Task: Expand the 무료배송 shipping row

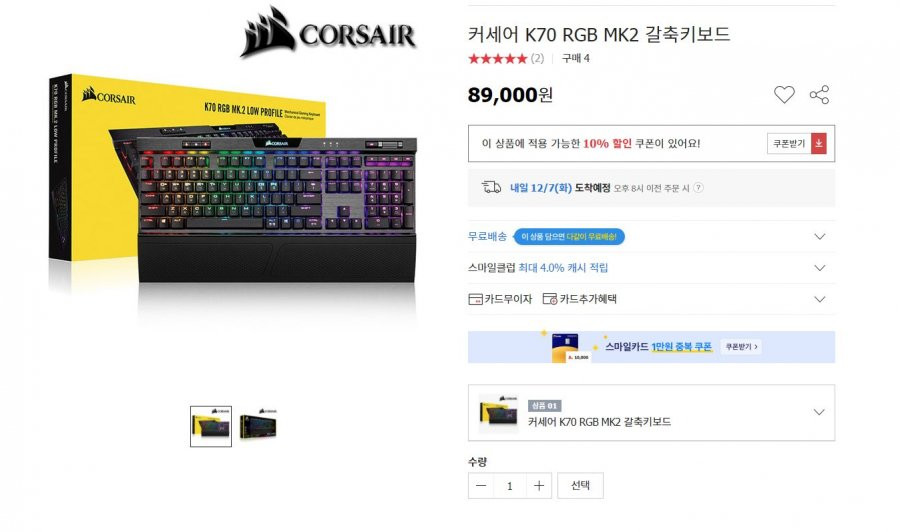Action: (x=651, y=236)
